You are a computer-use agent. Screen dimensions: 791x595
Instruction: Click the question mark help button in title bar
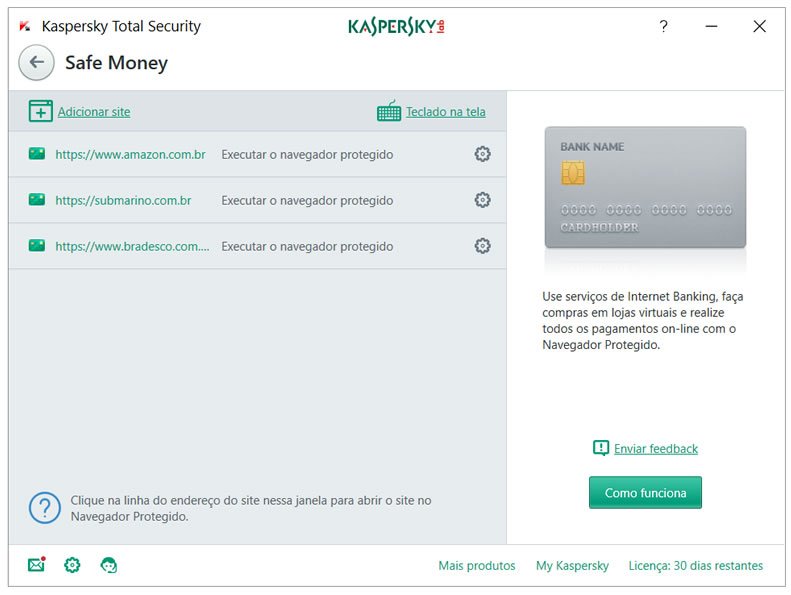pyautogui.click(x=663, y=26)
